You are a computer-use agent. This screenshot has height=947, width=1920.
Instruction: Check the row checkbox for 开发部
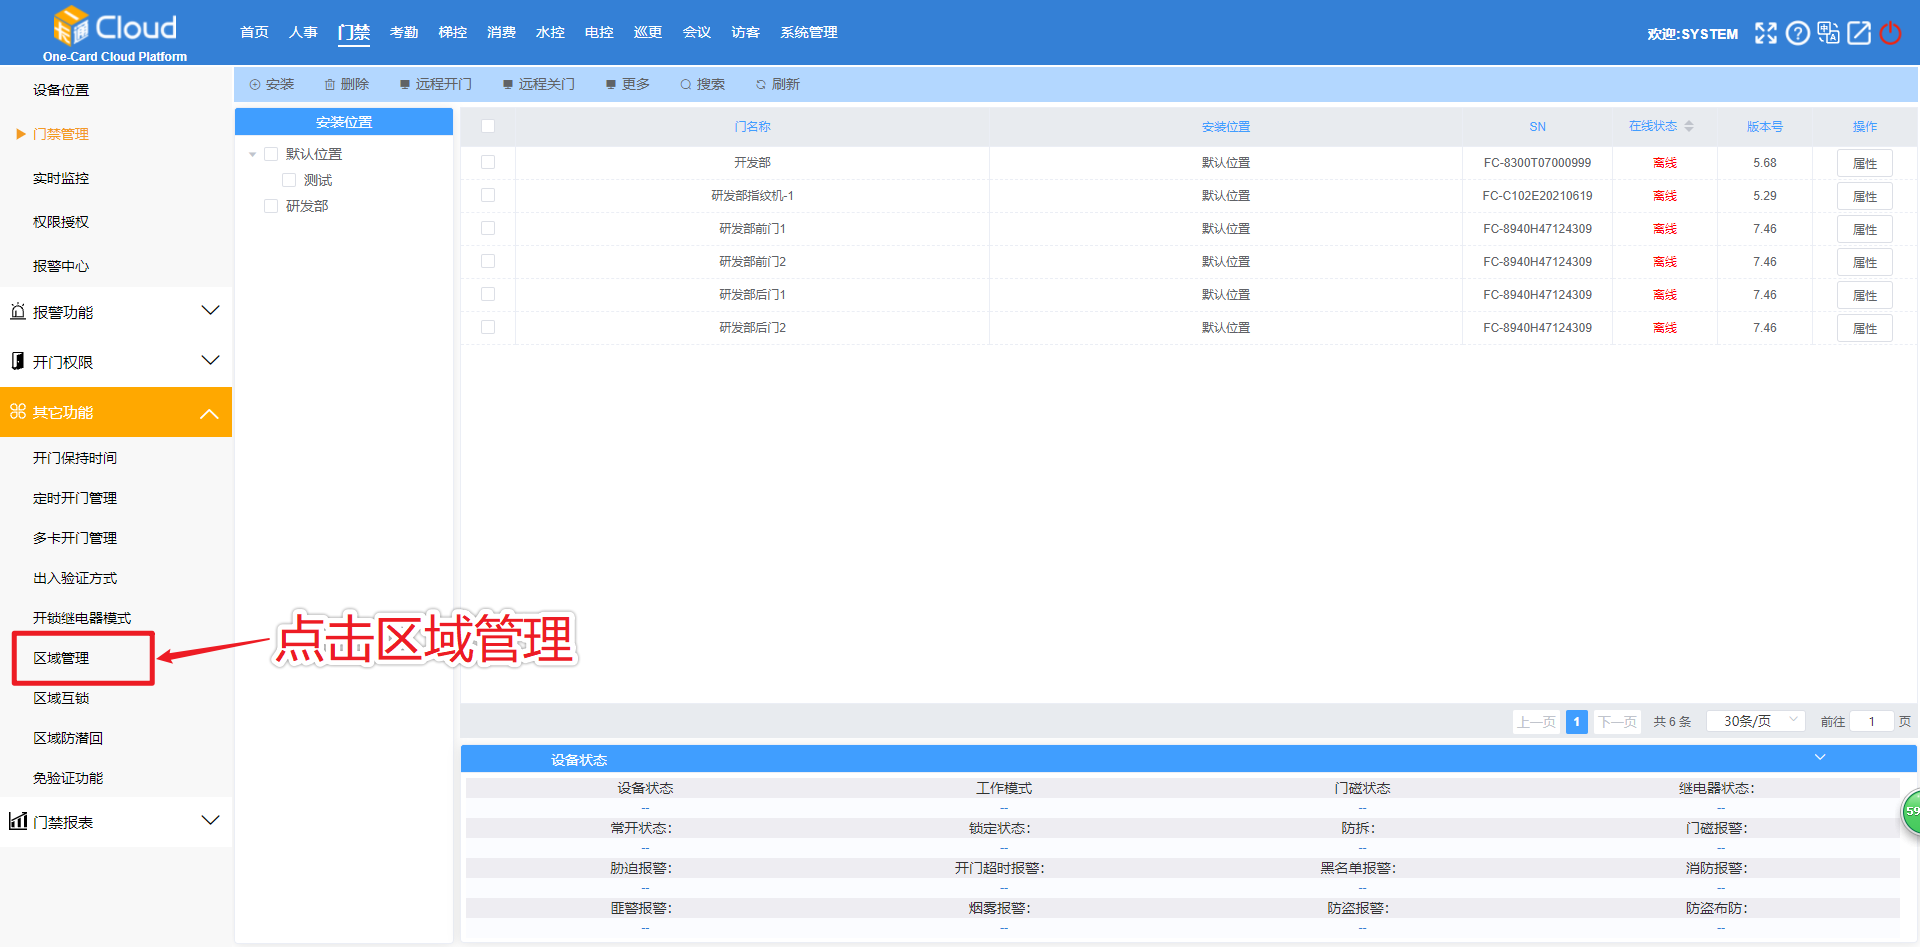pyautogui.click(x=488, y=162)
